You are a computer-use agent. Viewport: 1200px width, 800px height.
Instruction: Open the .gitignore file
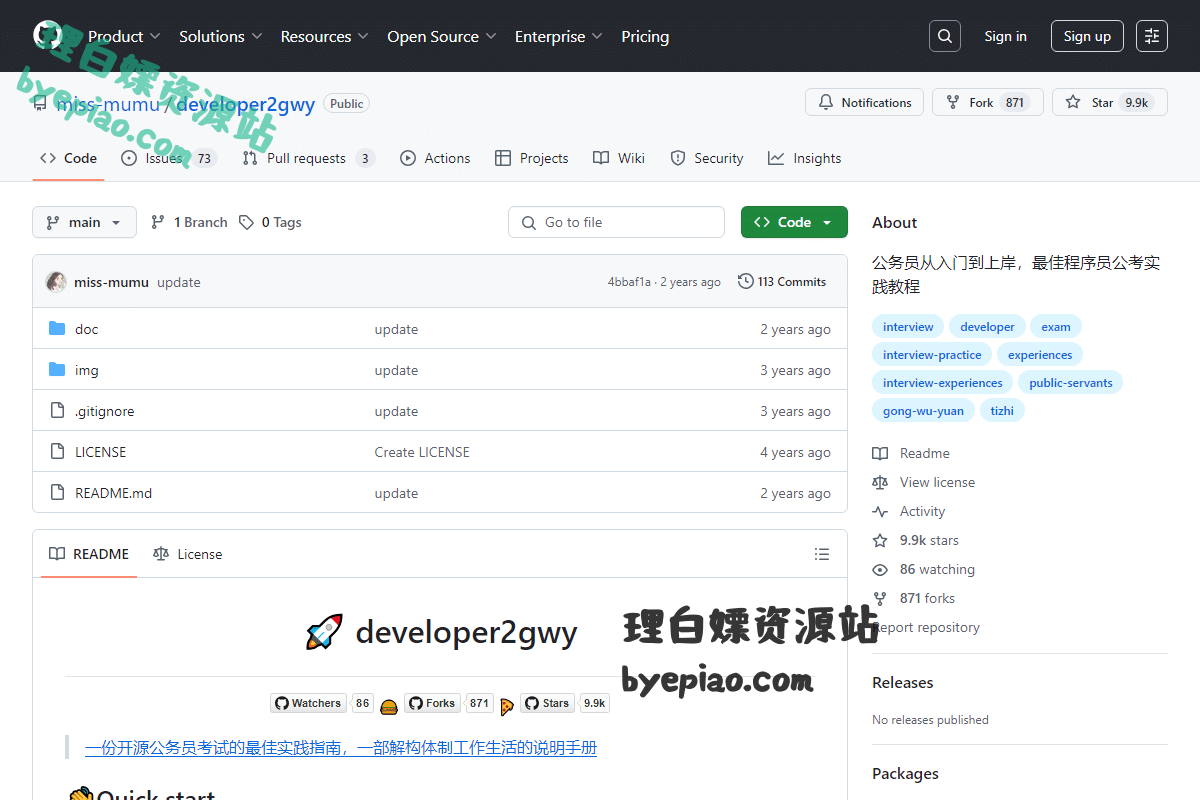[x=105, y=411]
